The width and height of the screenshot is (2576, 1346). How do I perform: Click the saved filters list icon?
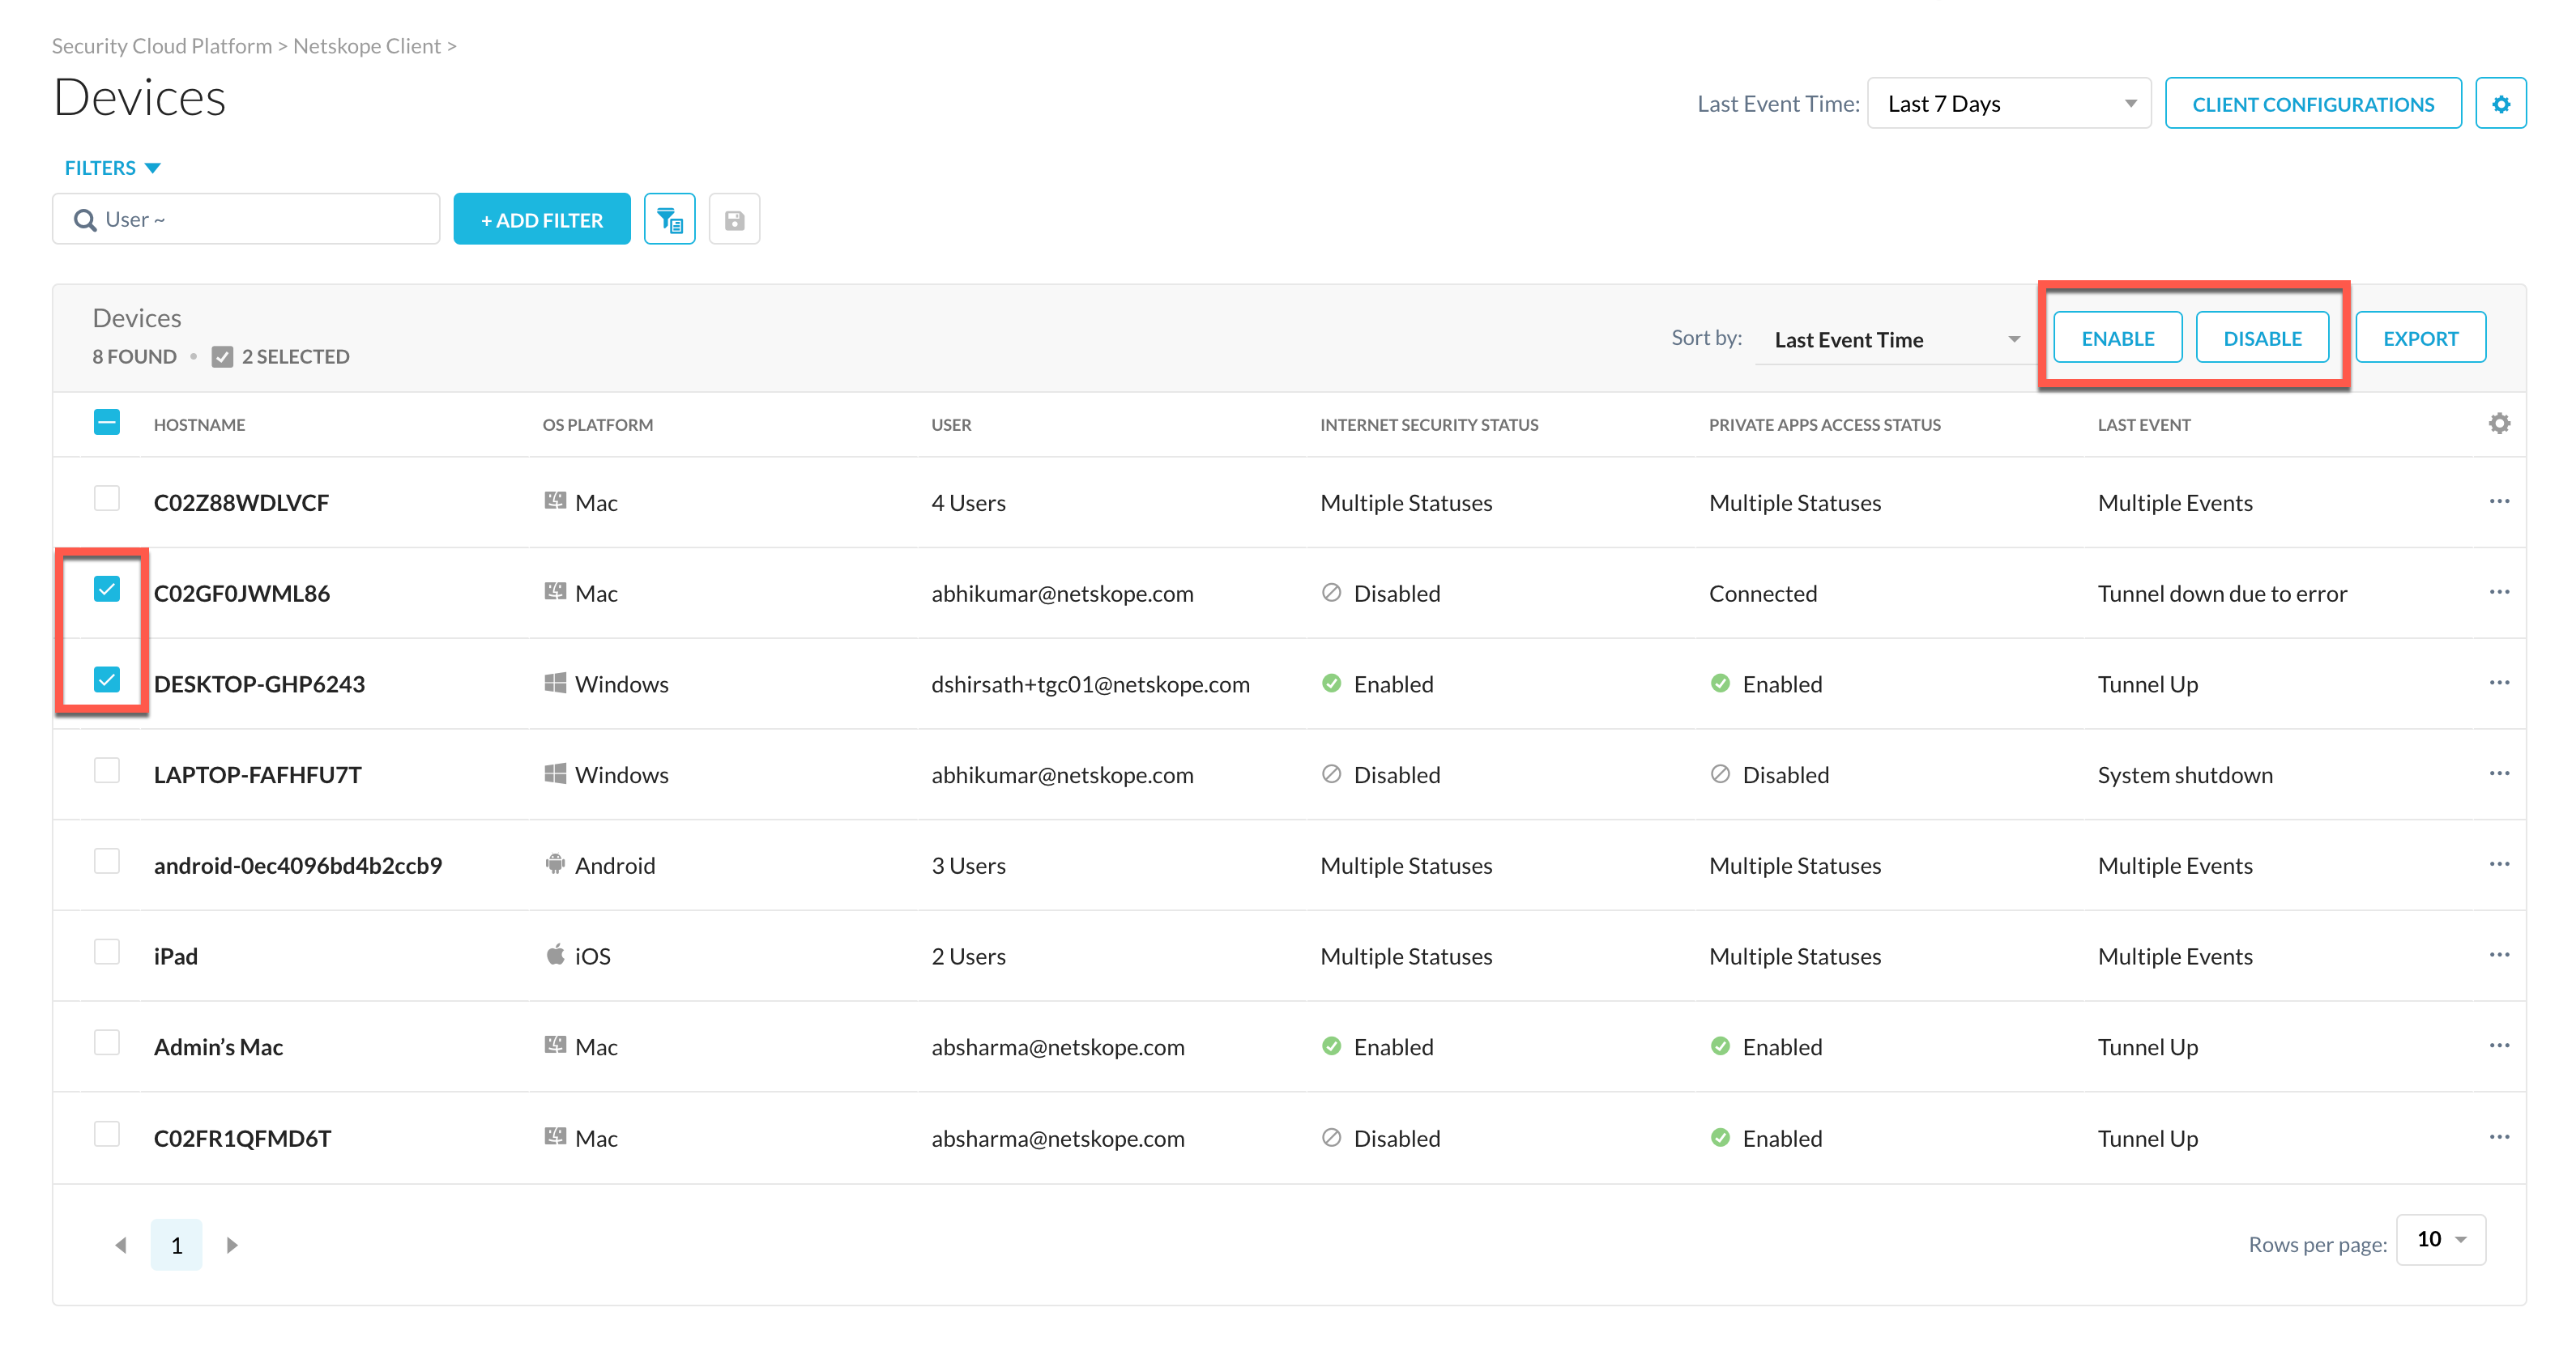[669, 219]
